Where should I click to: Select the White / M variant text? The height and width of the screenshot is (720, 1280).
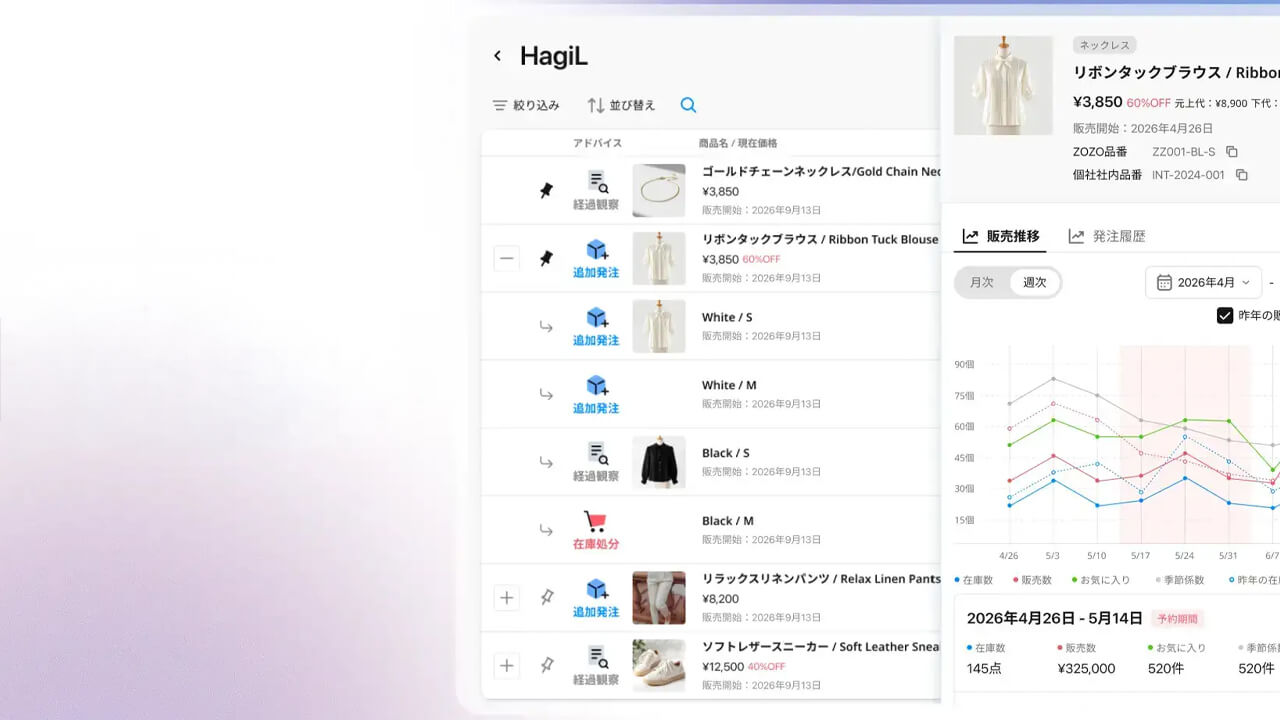(x=729, y=386)
